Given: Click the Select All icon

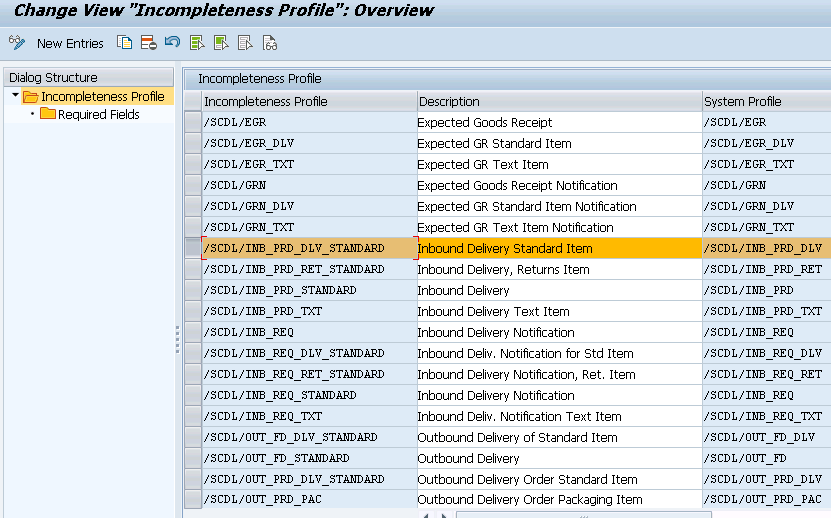Looking at the screenshot, I should tap(197, 43).
